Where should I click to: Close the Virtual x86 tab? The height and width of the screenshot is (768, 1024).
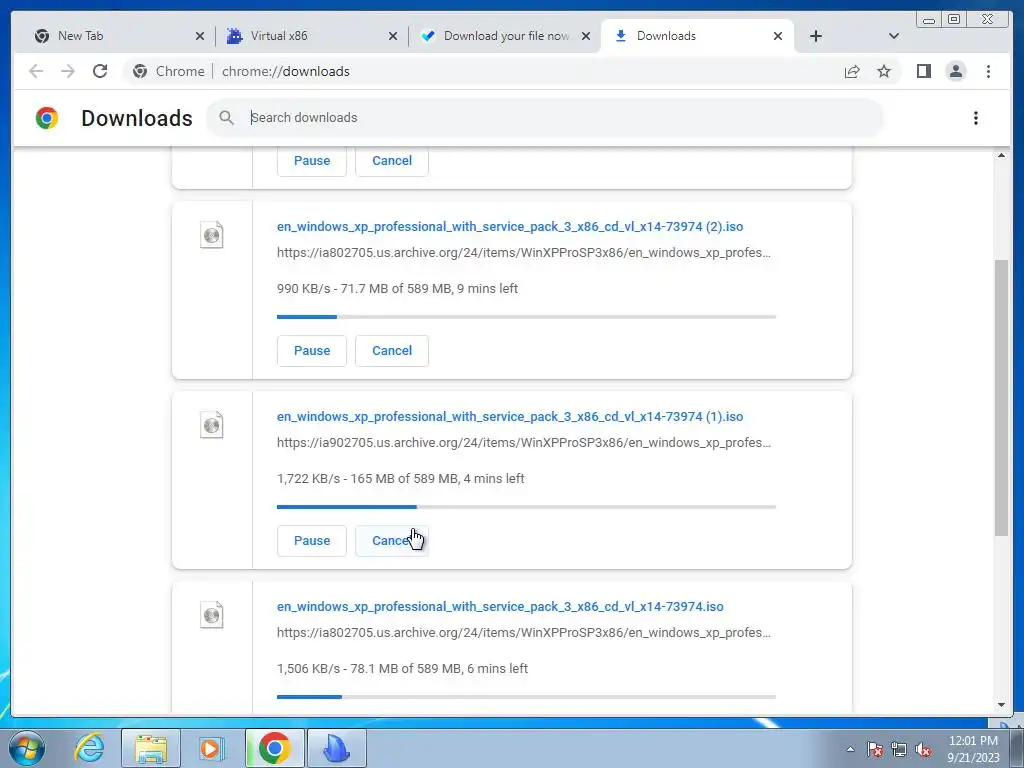392,37
